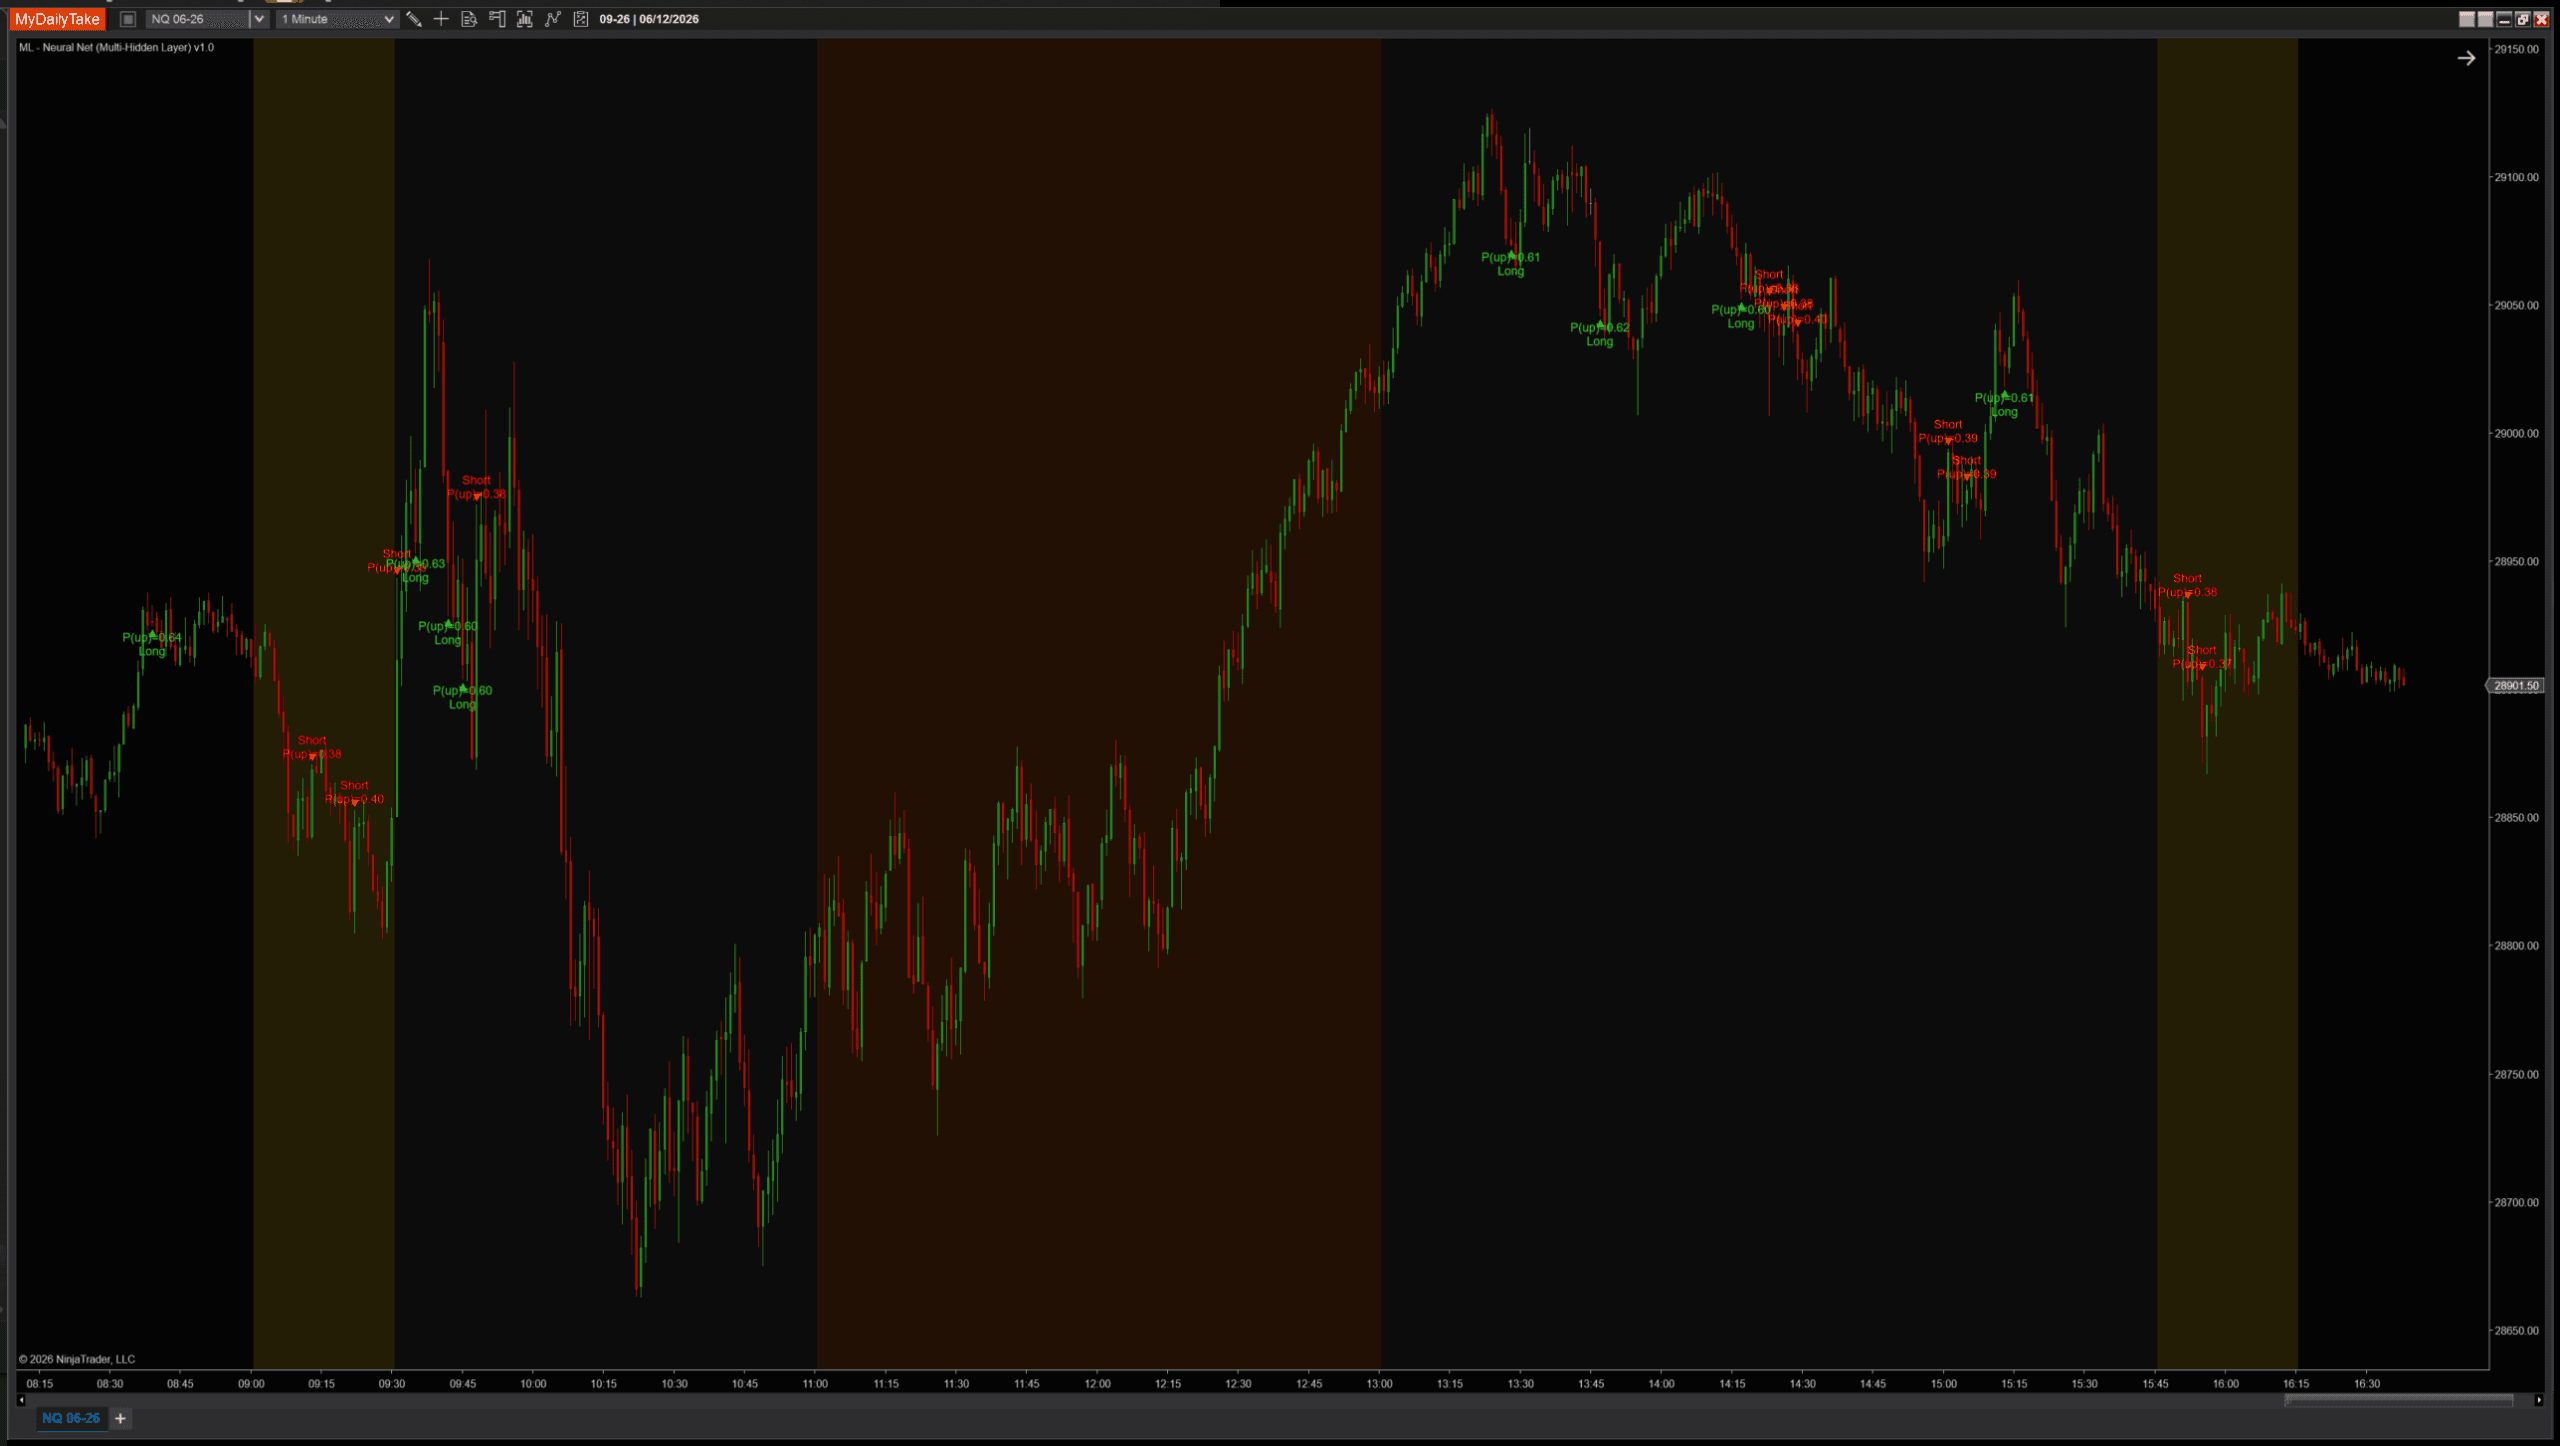Click the 15:45 time axis label
Viewport: 2560px width, 1446px height.
(x=2156, y=1384)
